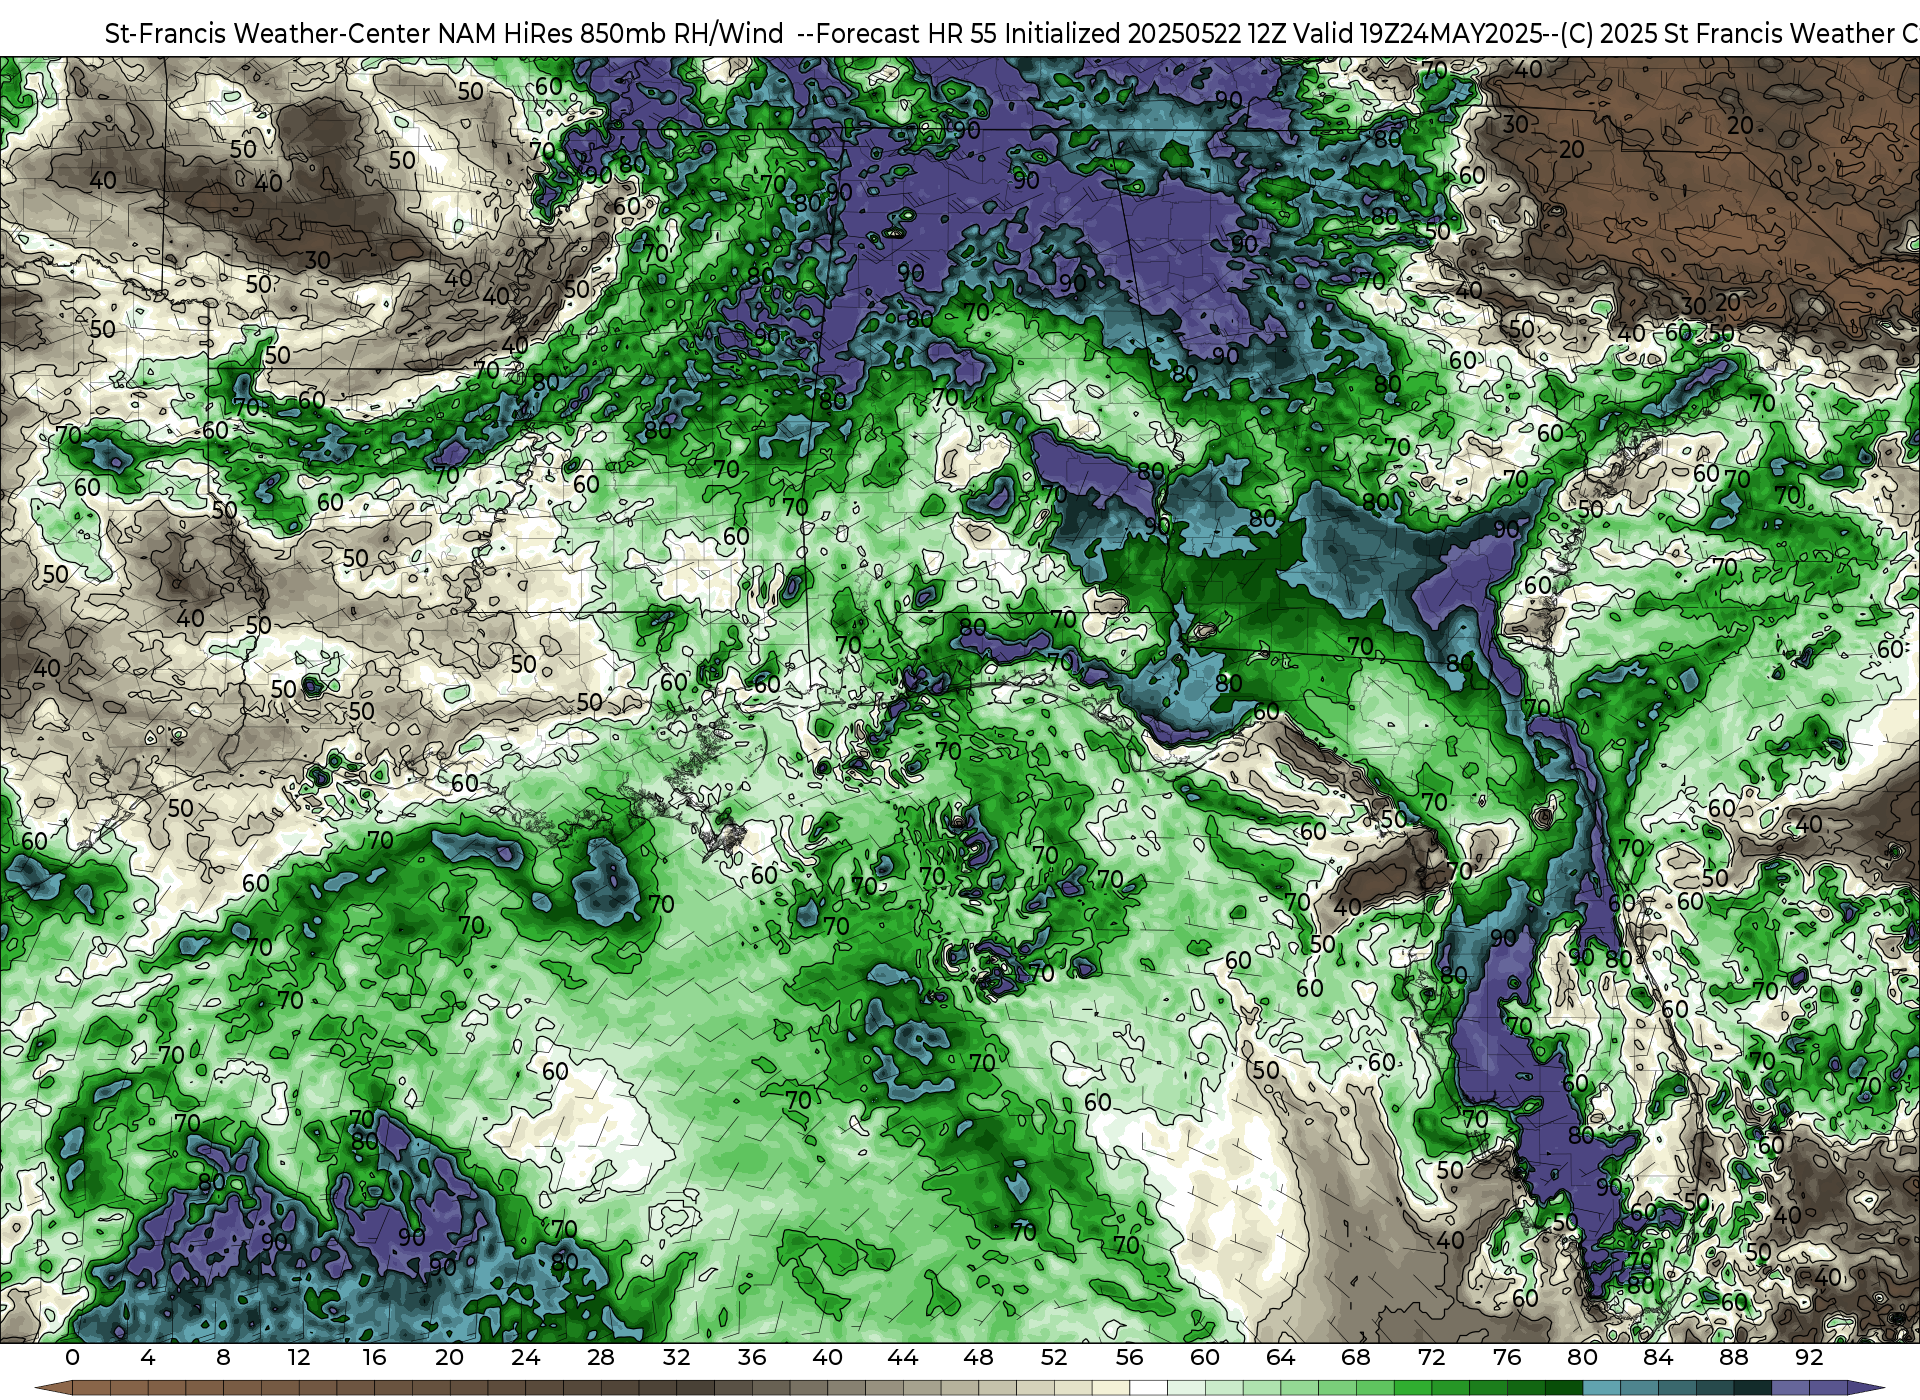This screenshot has width=1920, height=1400.
Task: Click the colorbar tick label 20
Action: tap(450, 1358)
